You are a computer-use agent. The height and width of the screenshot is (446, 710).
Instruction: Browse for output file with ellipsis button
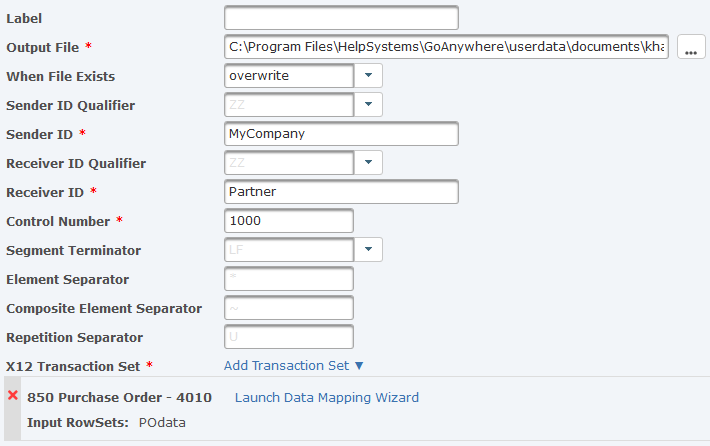(691, 47)
